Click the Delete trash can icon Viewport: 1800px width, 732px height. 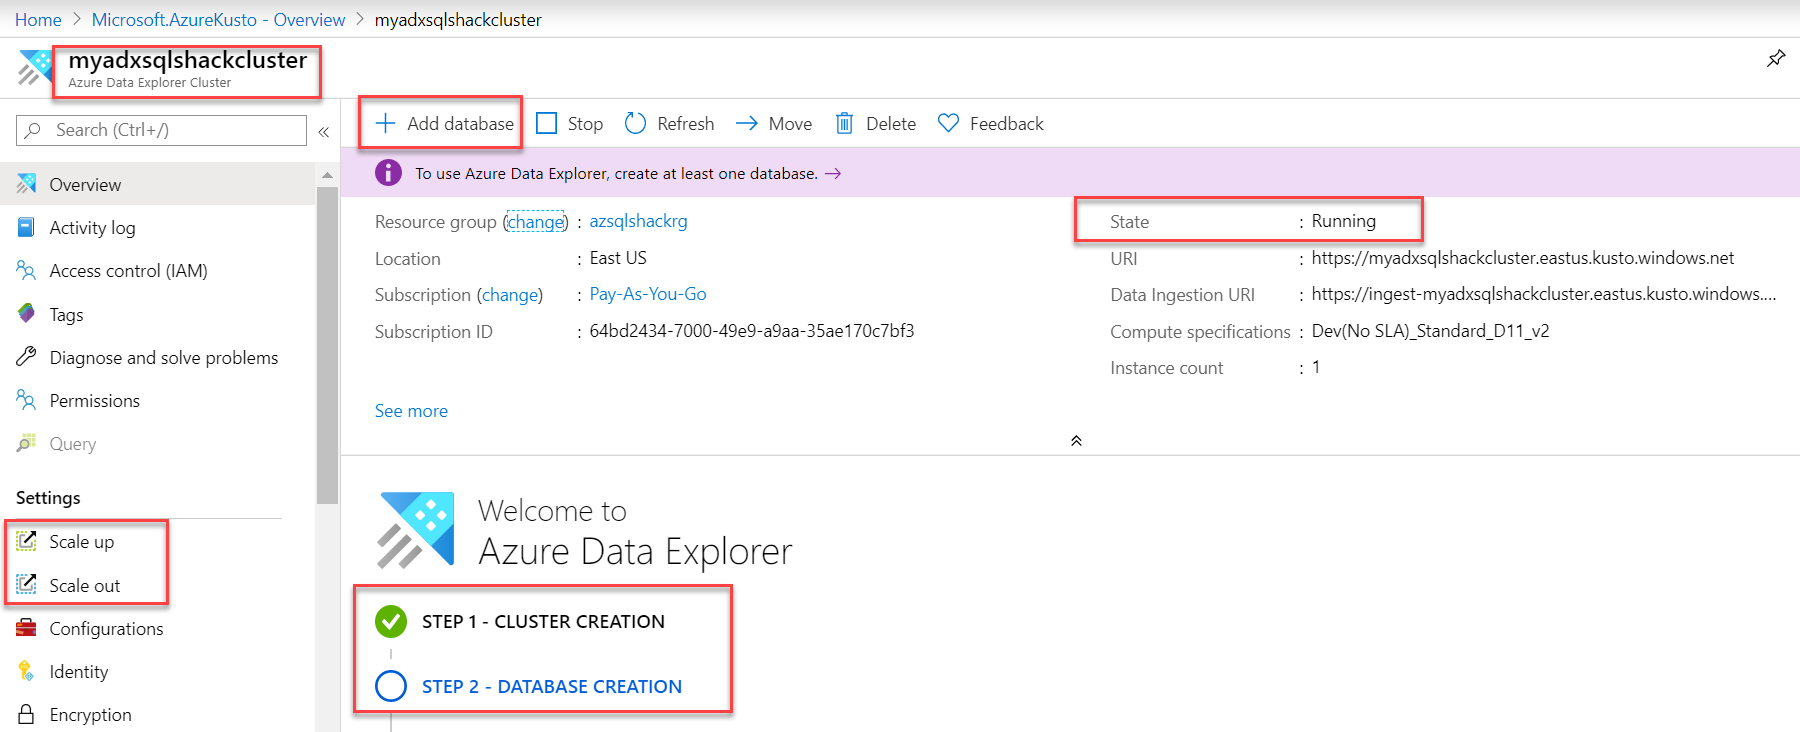click(x=845, y=123)
